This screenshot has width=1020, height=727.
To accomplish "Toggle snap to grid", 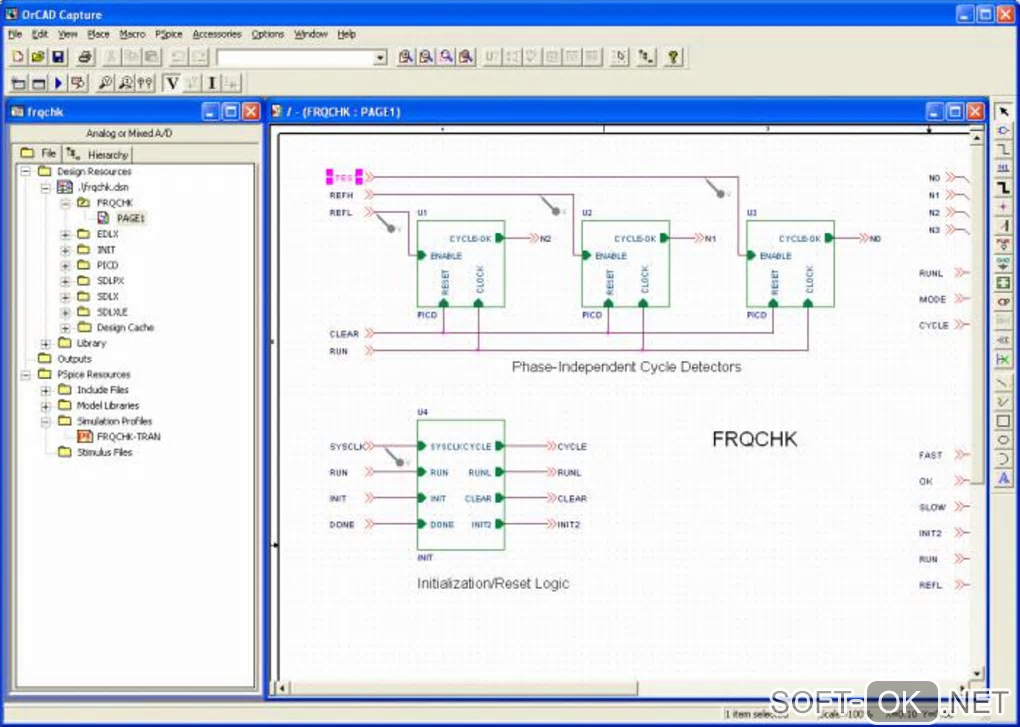I will coord(621,57).
